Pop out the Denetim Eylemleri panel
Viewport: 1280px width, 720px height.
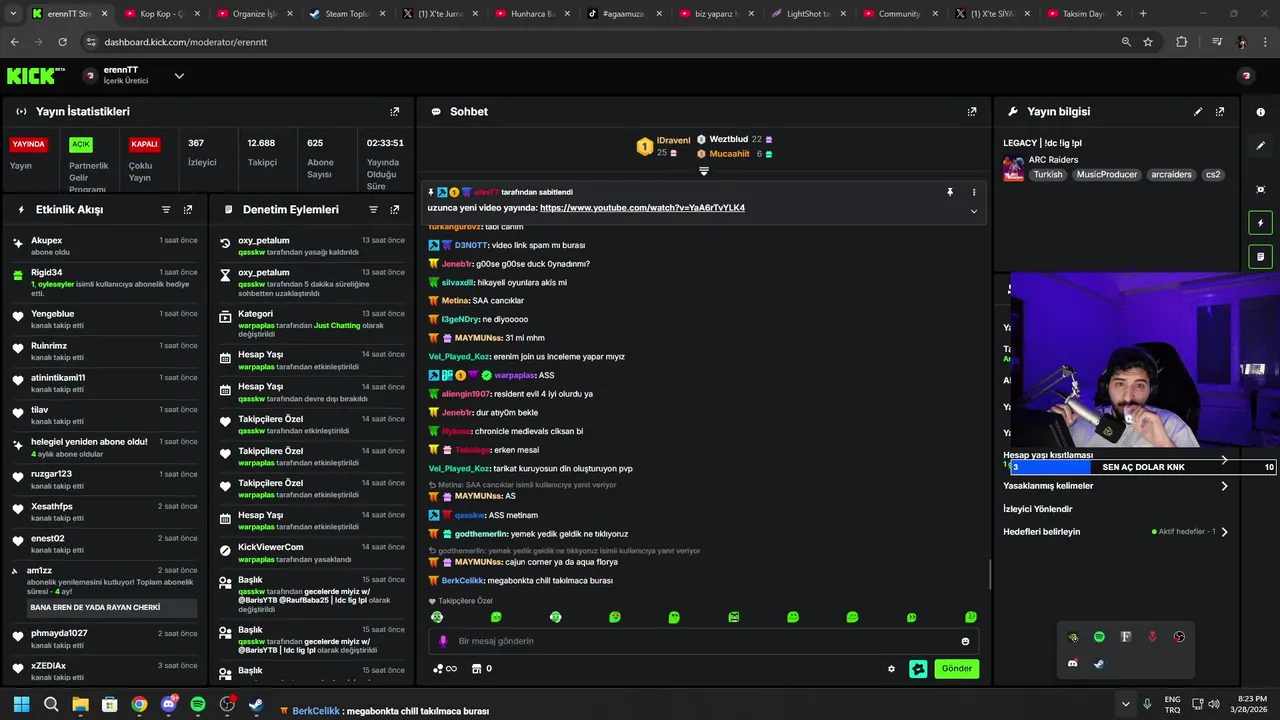click(395, 210)
